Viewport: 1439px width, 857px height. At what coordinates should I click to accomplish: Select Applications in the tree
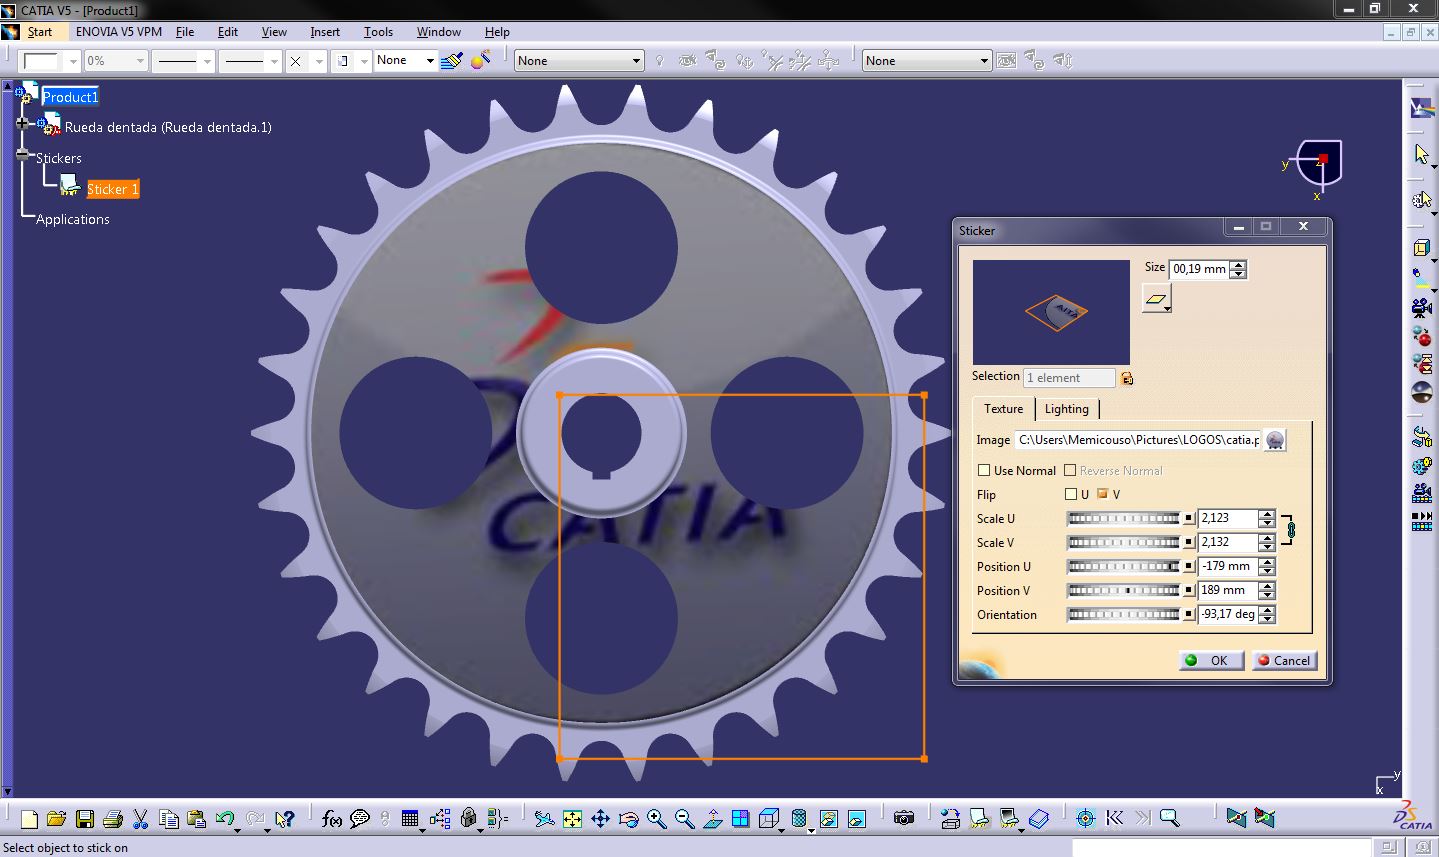pyautogui.click(x=73, y=219)
